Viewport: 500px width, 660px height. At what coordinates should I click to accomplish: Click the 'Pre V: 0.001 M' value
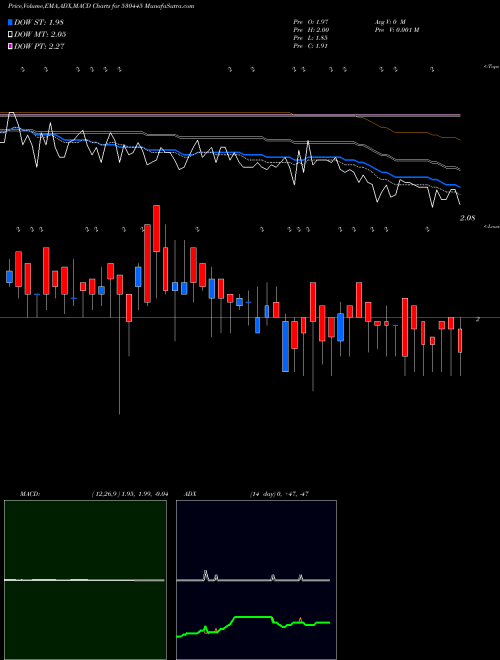pyautogui.click(x=396, y=30)
